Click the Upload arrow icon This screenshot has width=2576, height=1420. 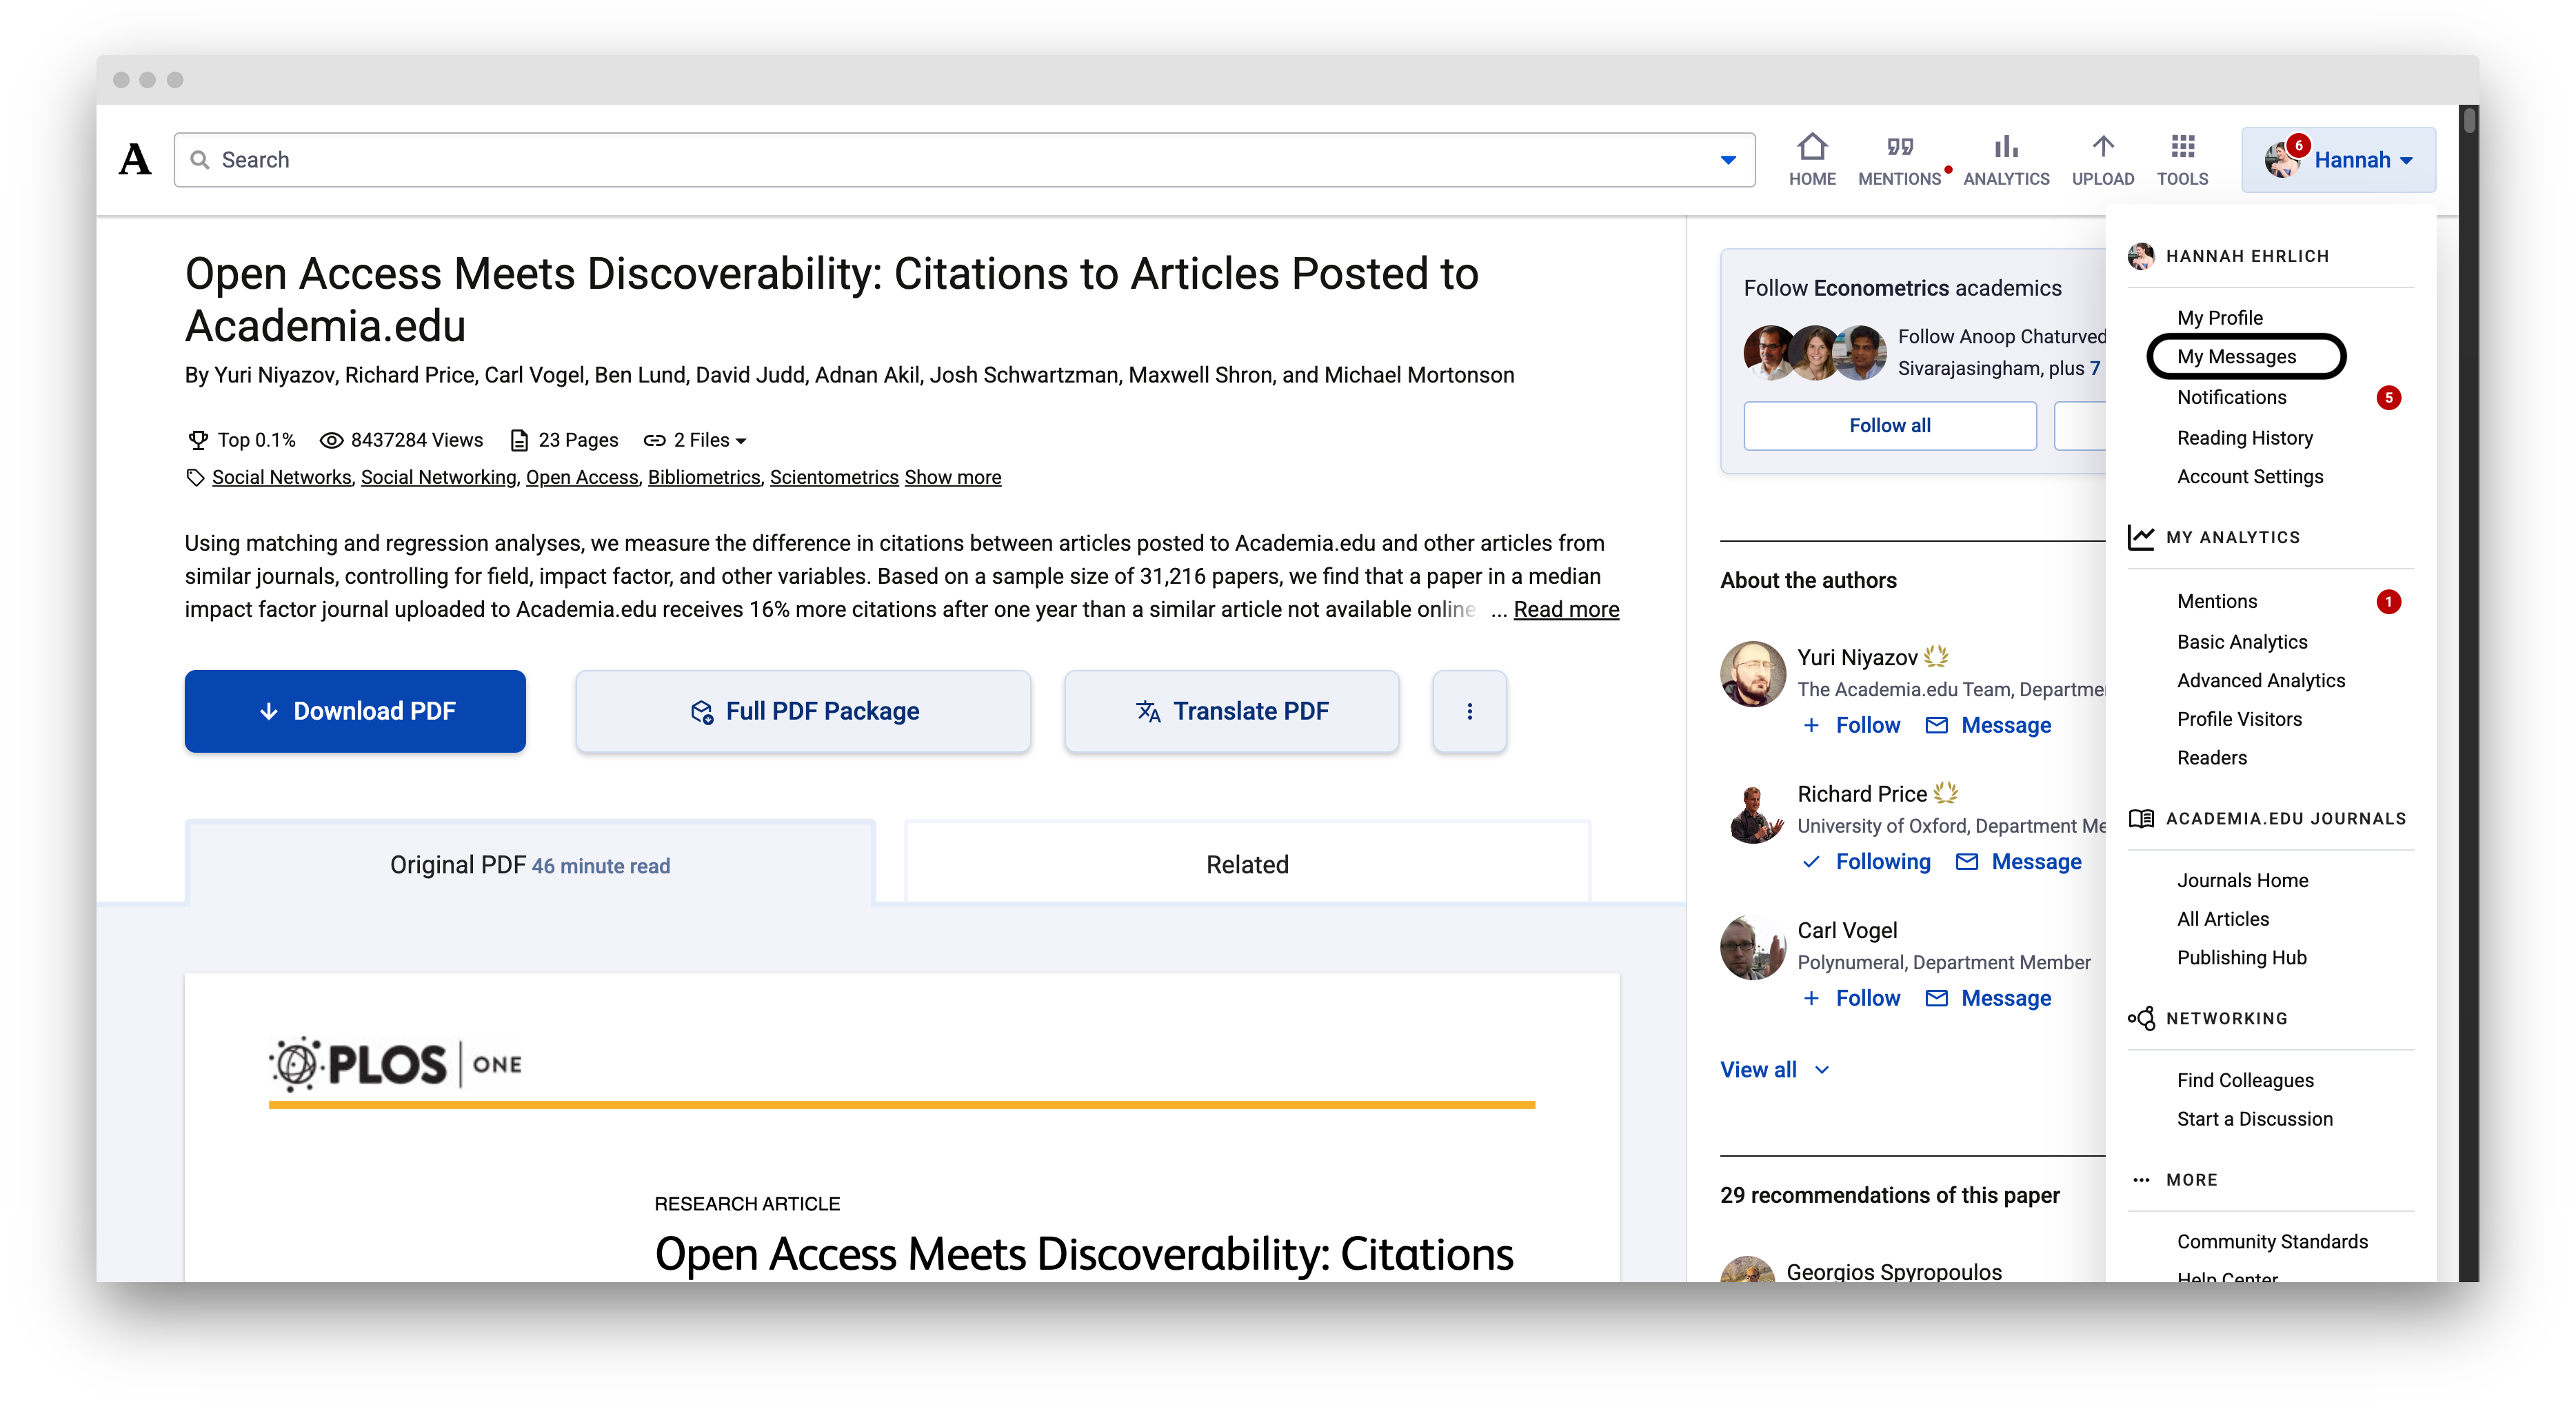(x=2102, y=147)
